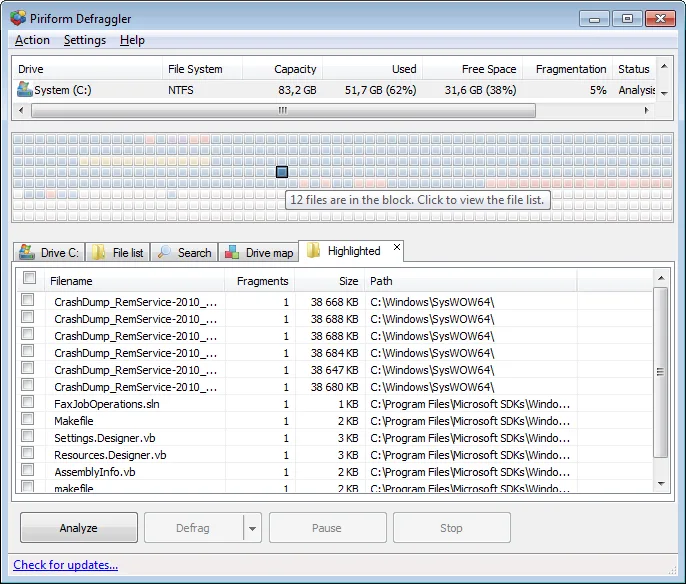Open the Settings menu
The width and height of the screenshot is (686, 584).
pyautogui.click(x=84, y=40)
